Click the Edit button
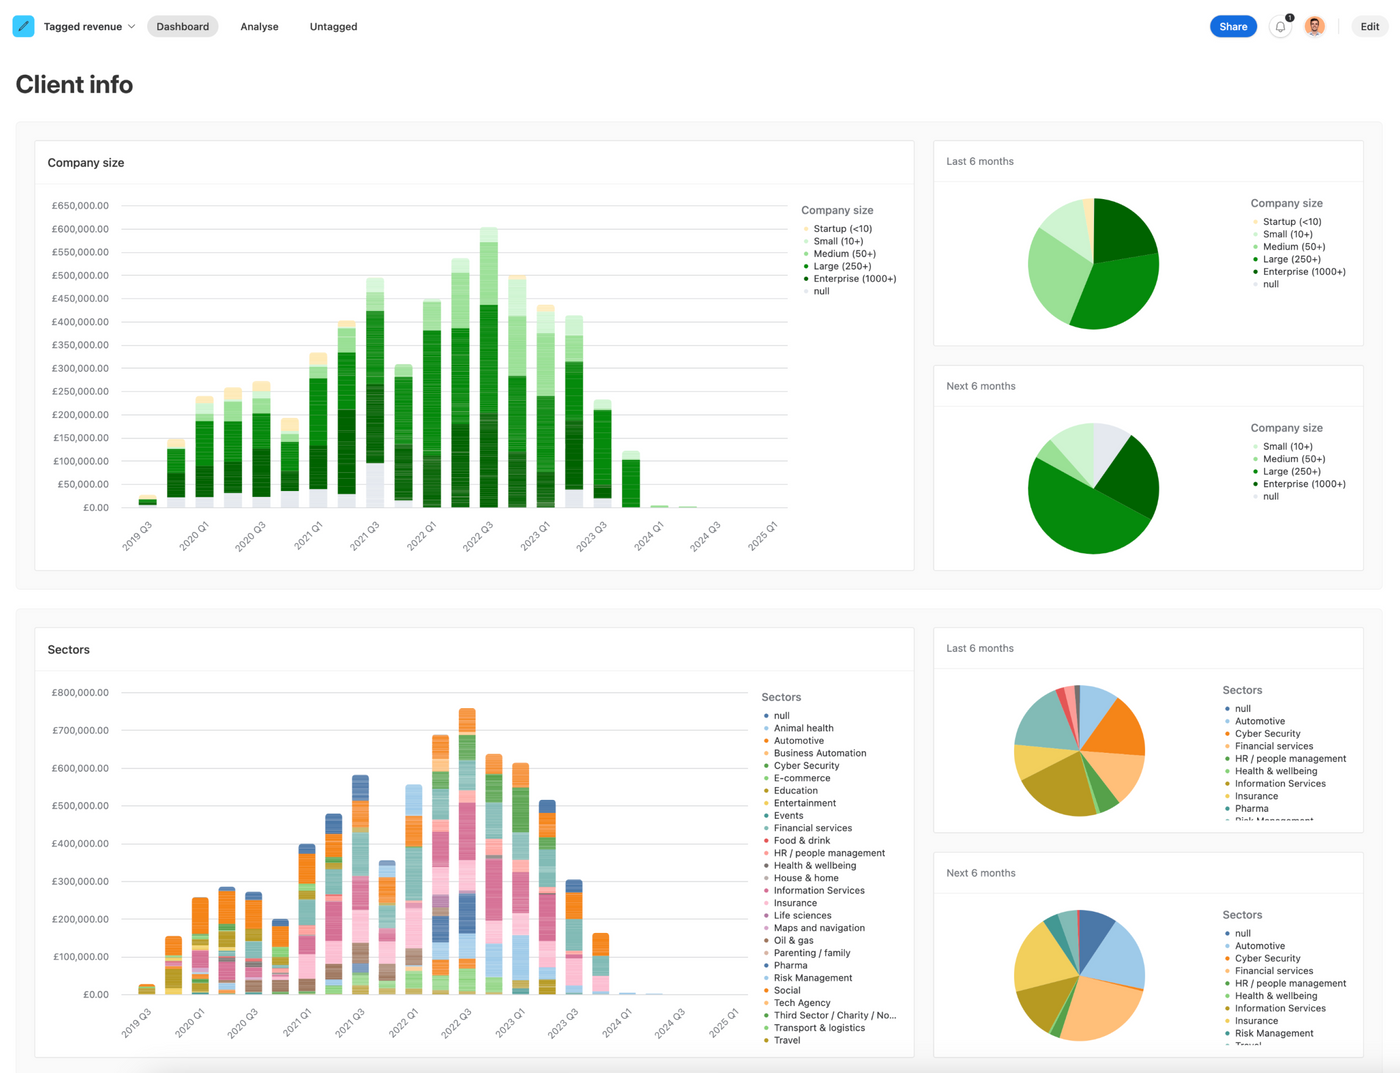This screenshot has width=1400, height=1073. click(1369, 26)
